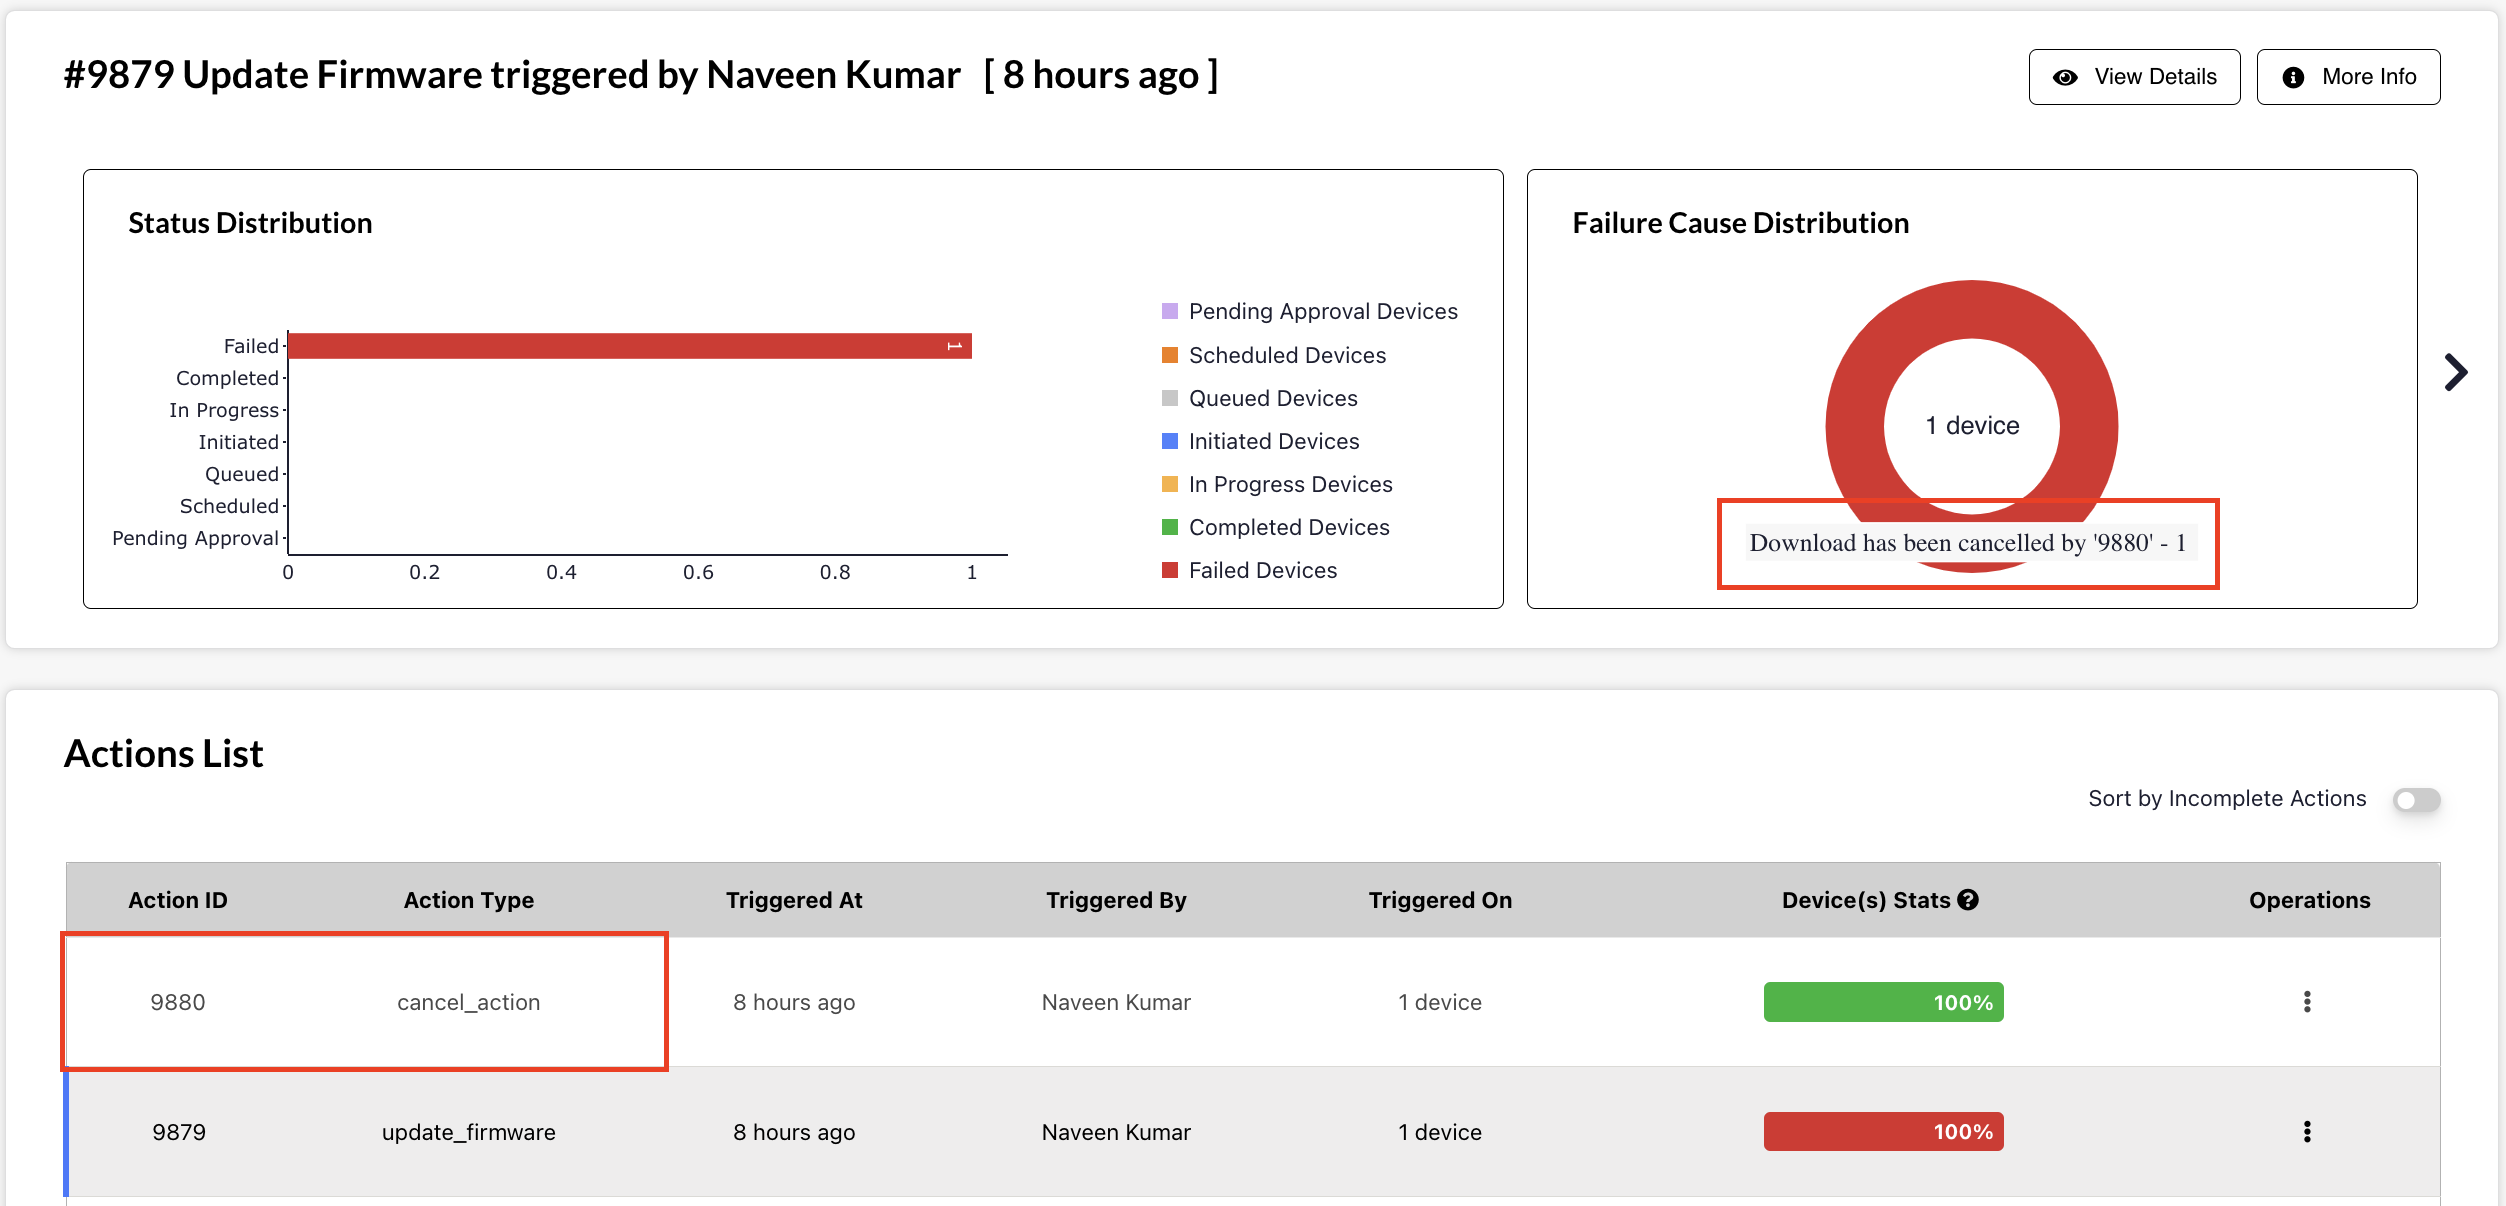Click the eye icon in View Details
The image size is (2506, 1206).
click(2064, 77)
